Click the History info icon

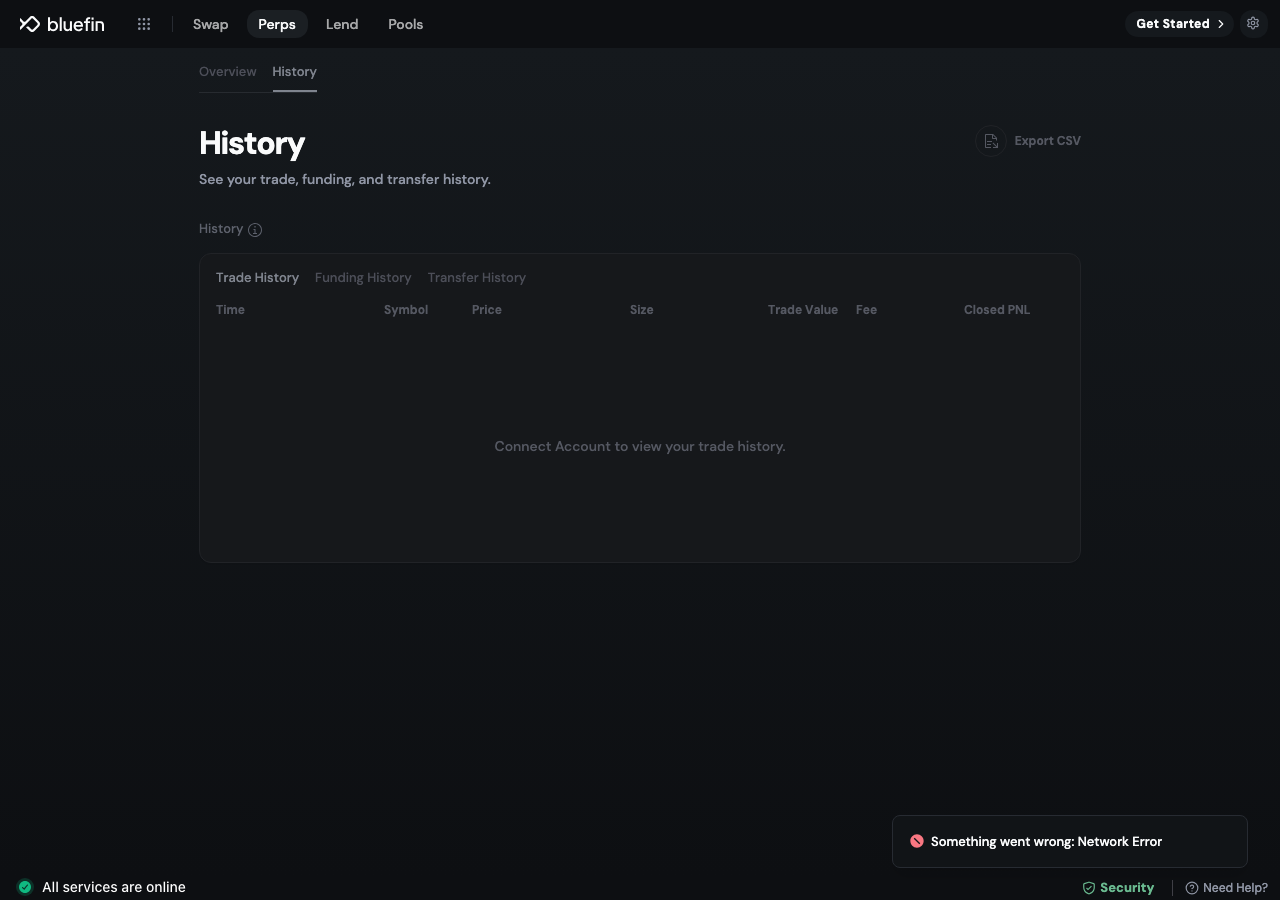[255, 230]
